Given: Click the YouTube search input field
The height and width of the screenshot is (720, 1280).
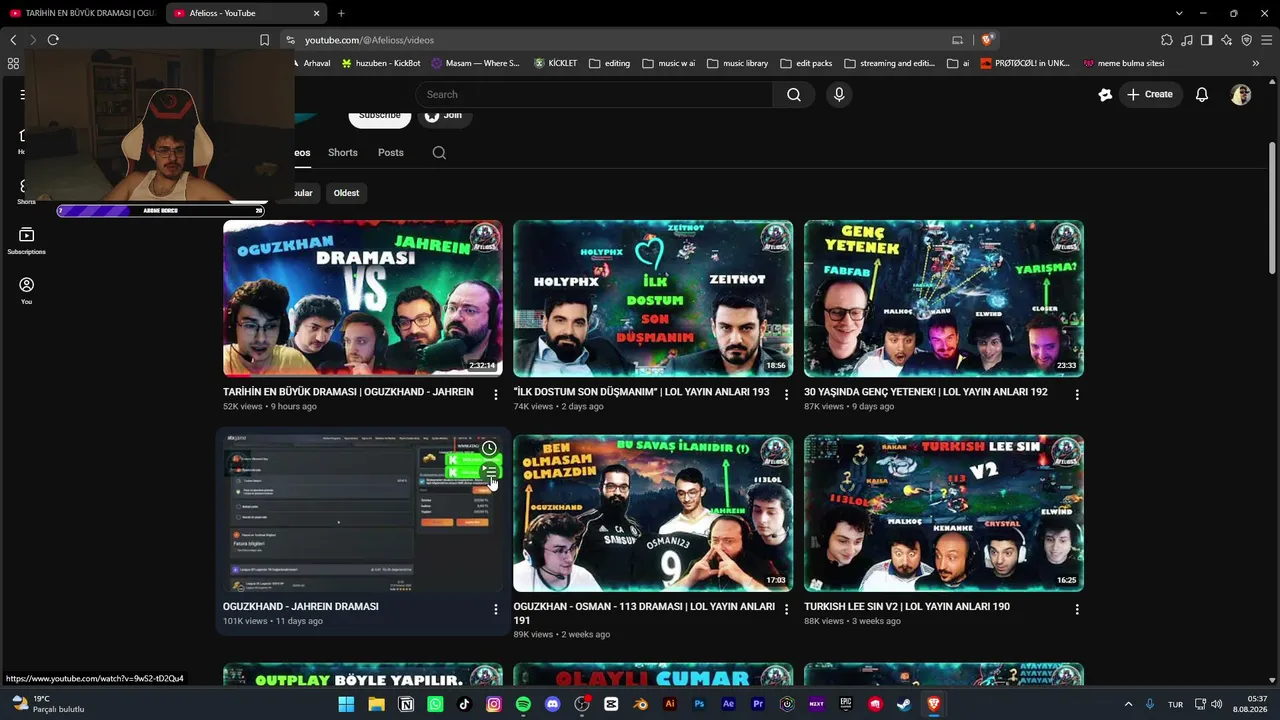Looking at the screenshot, I should [594, 95].
